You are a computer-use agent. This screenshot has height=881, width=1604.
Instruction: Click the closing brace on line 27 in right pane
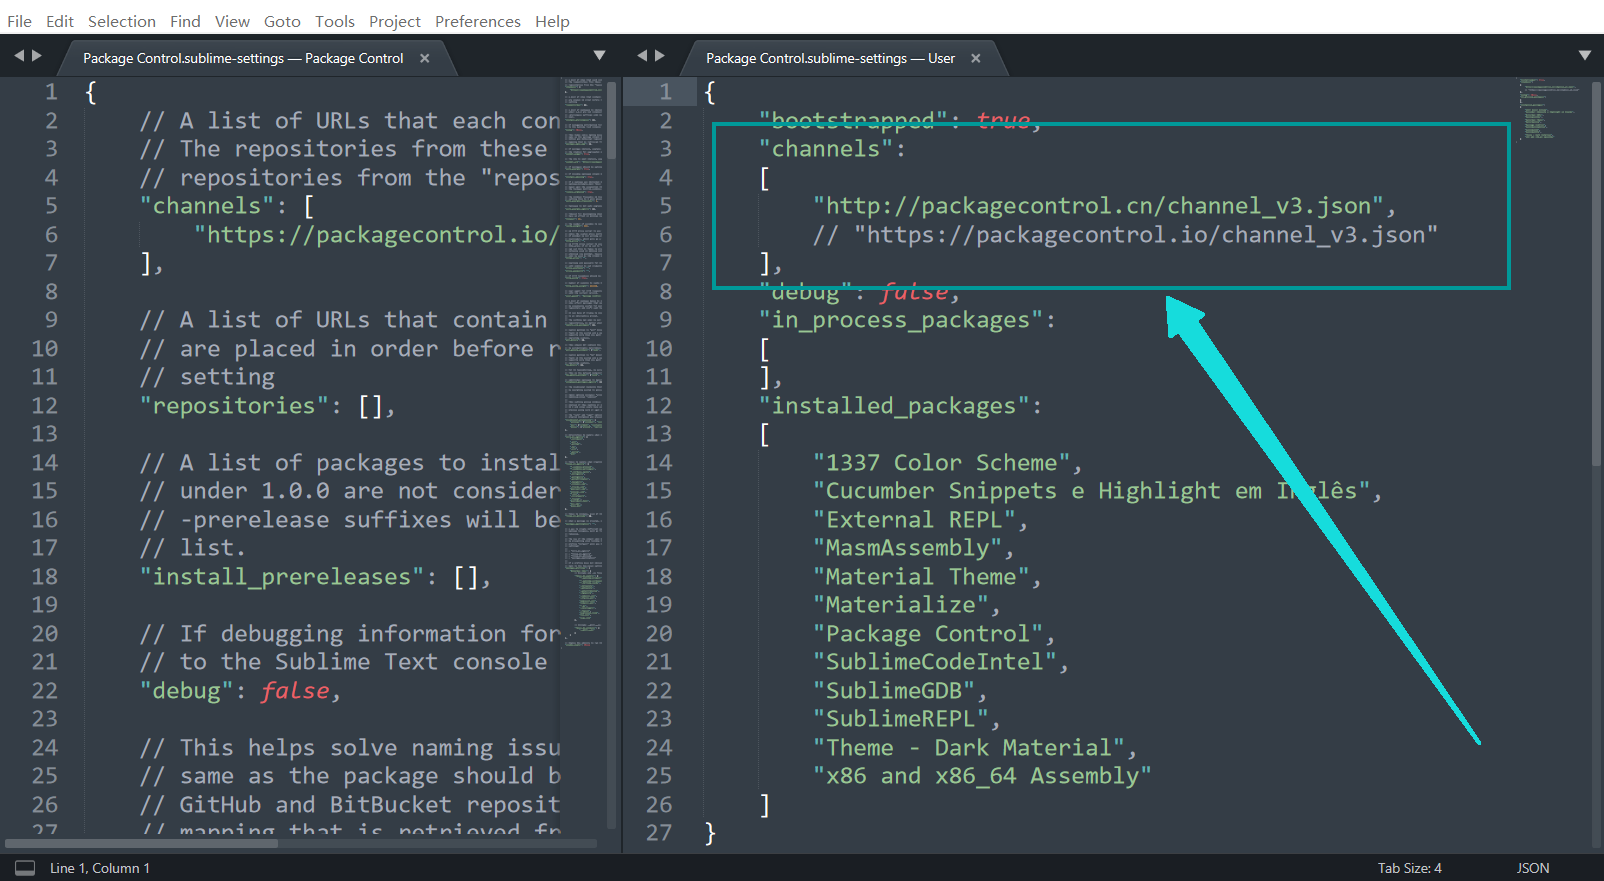pyautogui.click(x=710, y=833)
